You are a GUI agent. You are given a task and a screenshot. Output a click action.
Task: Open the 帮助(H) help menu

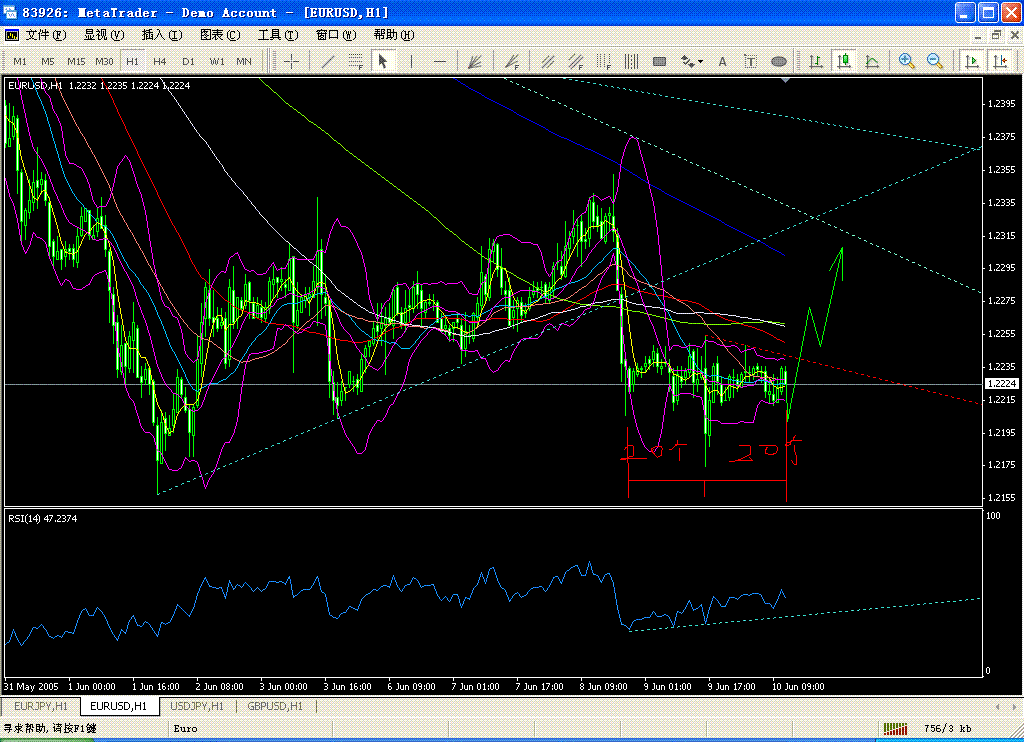click(394, 35)
